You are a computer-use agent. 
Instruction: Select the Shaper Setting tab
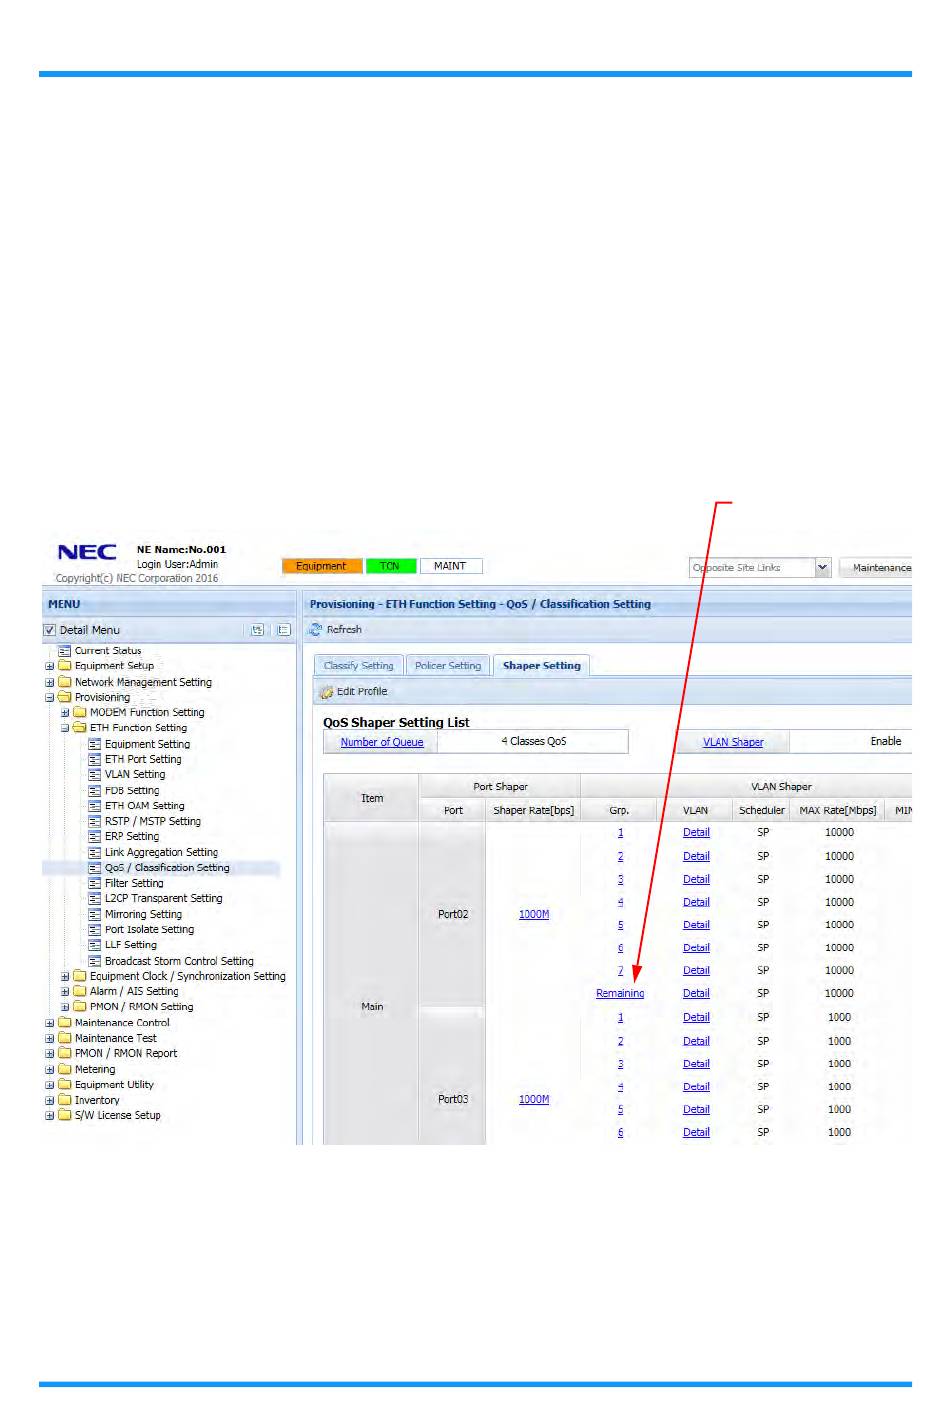point(541,666)
